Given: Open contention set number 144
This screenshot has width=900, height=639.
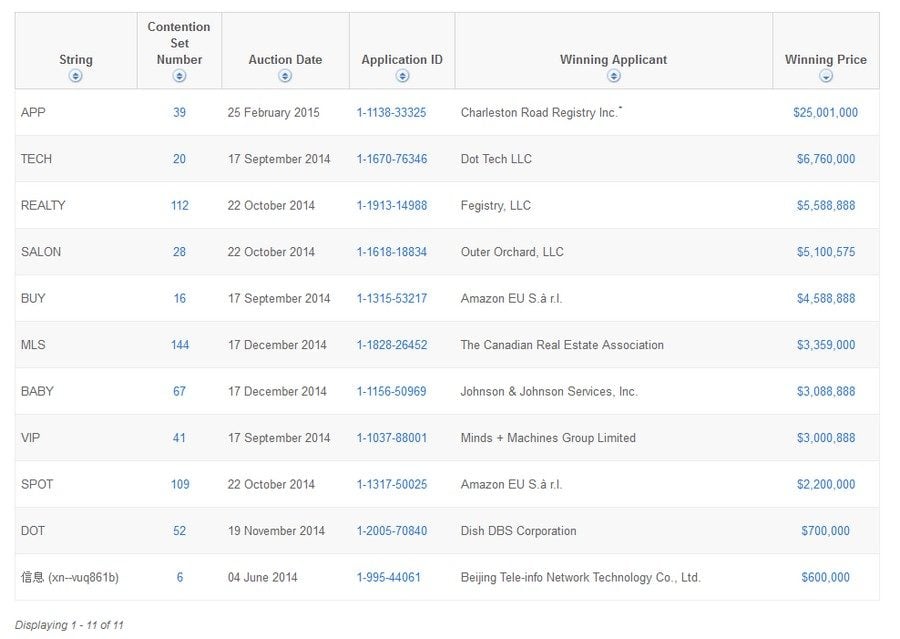Looking at the screenshot, I should tap(180, 345).
